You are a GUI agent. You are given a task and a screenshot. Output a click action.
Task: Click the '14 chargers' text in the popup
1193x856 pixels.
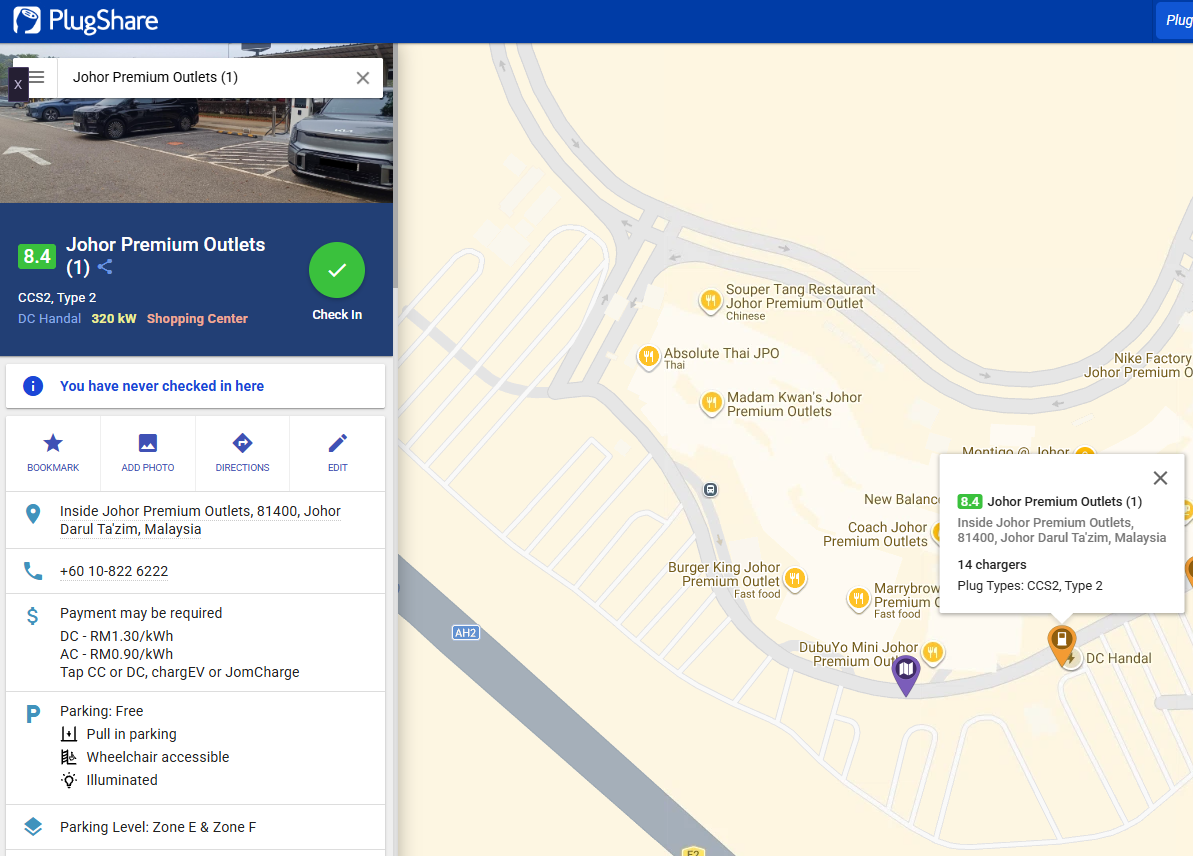coord(991,565)
